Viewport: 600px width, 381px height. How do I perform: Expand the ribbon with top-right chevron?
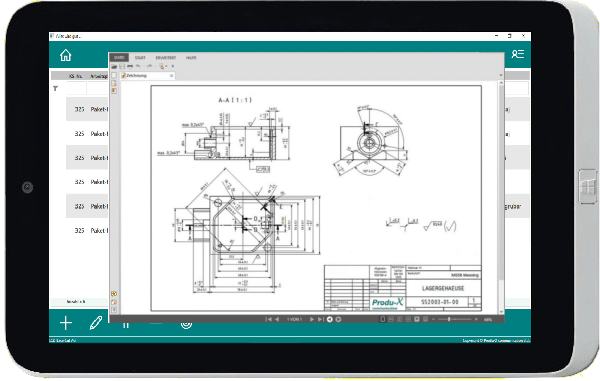(x=501, y=75)
